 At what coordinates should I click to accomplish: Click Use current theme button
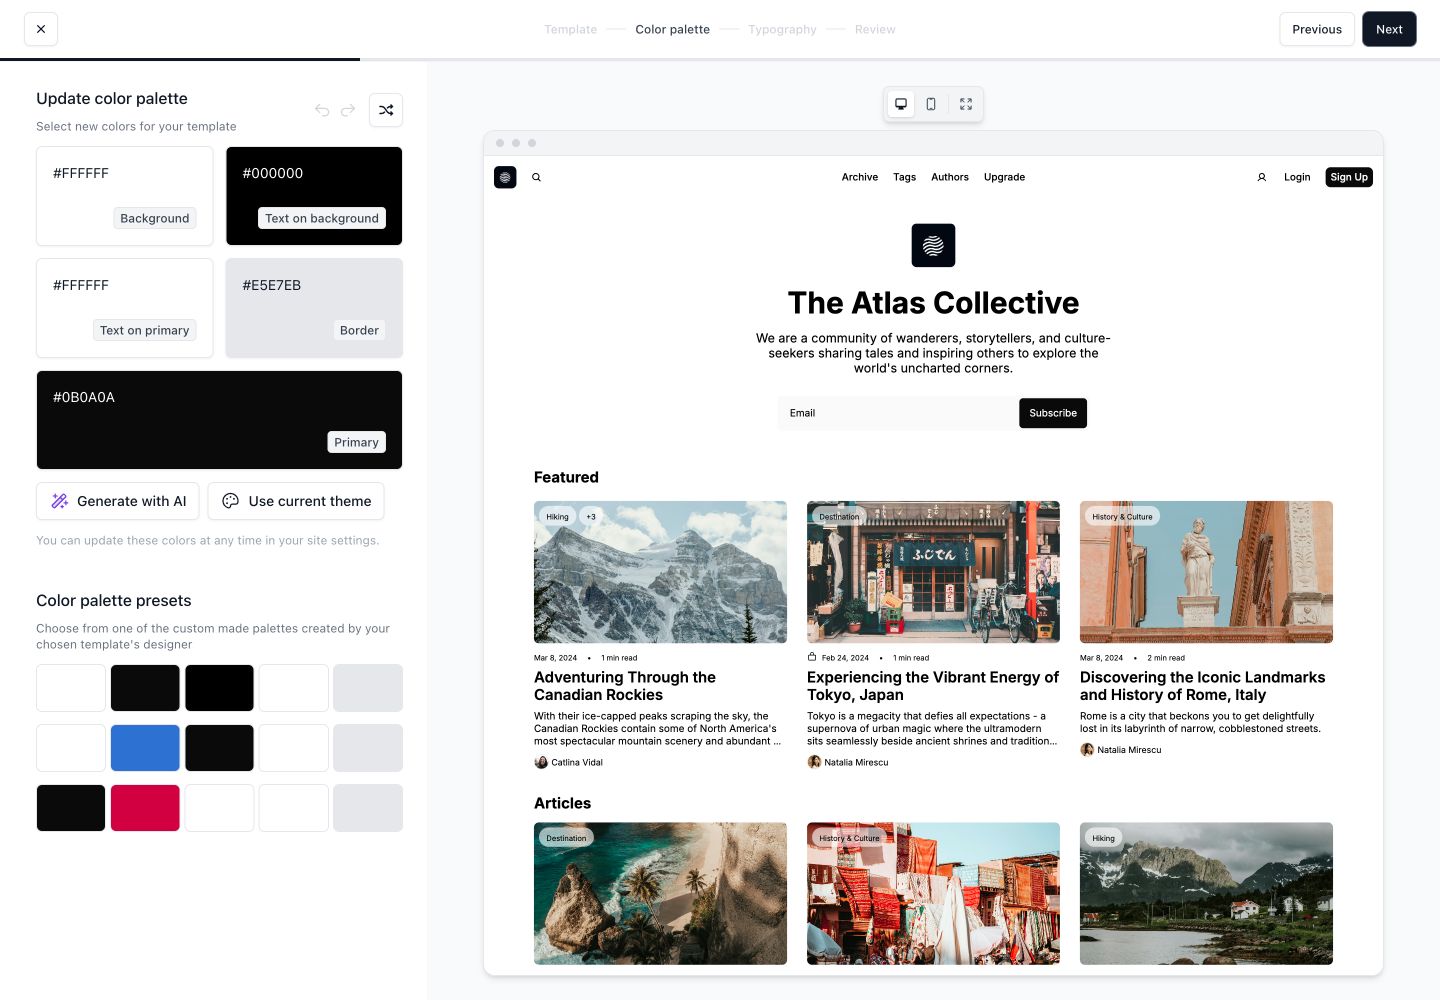coord(296,501)
